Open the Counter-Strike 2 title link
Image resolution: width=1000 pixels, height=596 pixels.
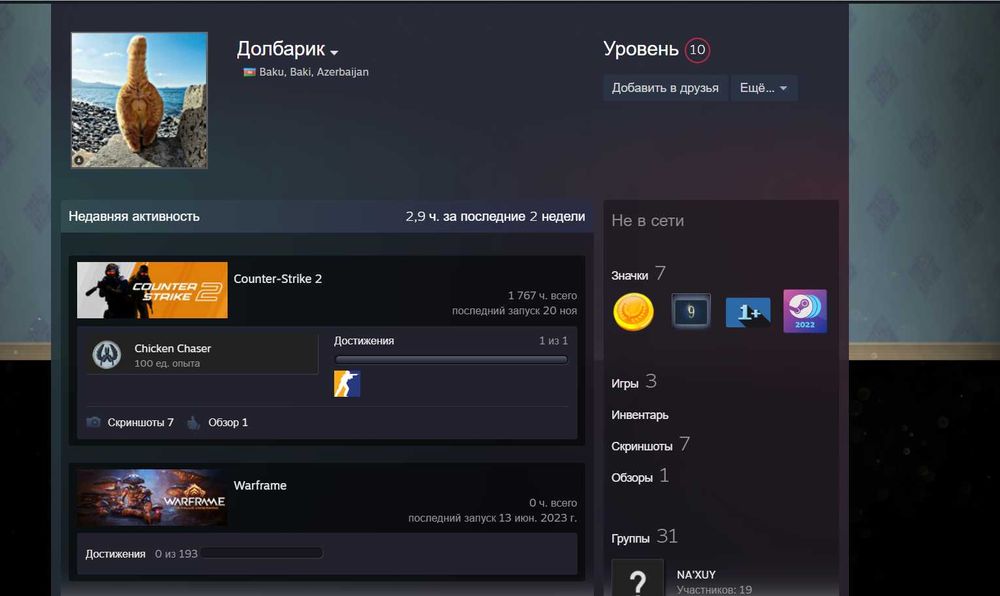tap(277, 279)
